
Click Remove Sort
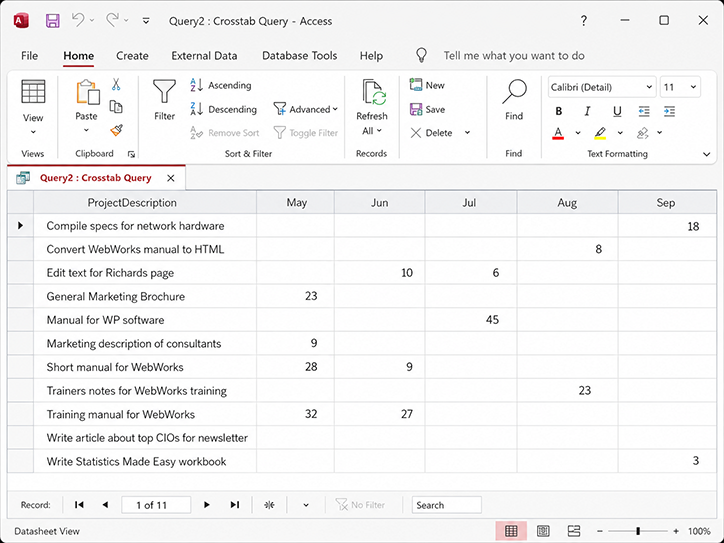225,133
